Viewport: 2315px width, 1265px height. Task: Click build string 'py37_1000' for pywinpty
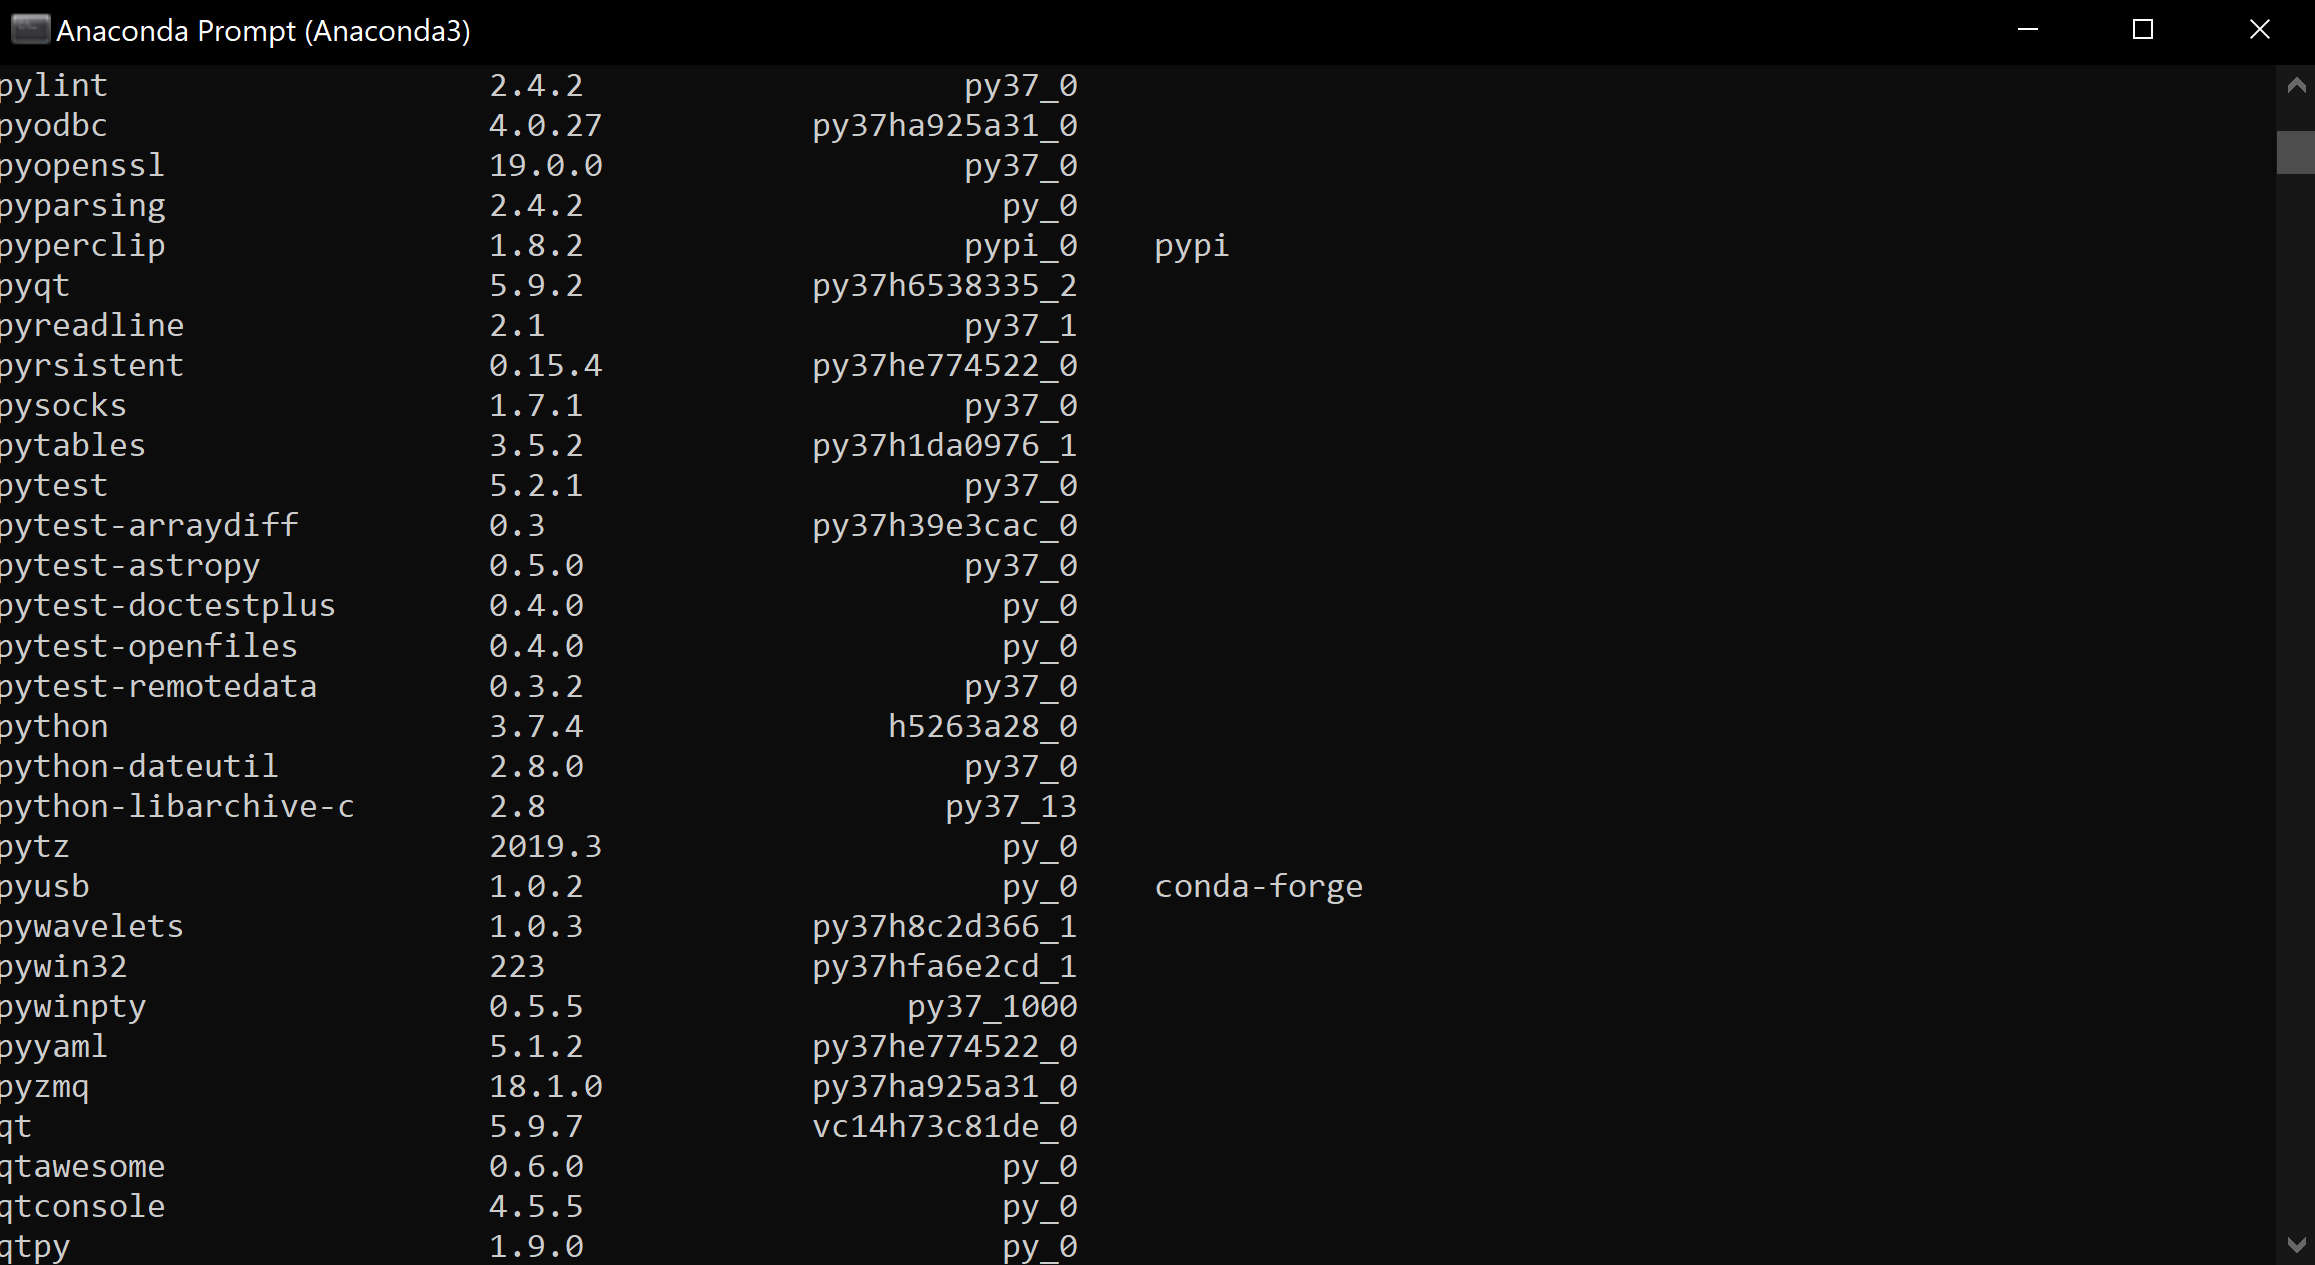point(993,1006)
